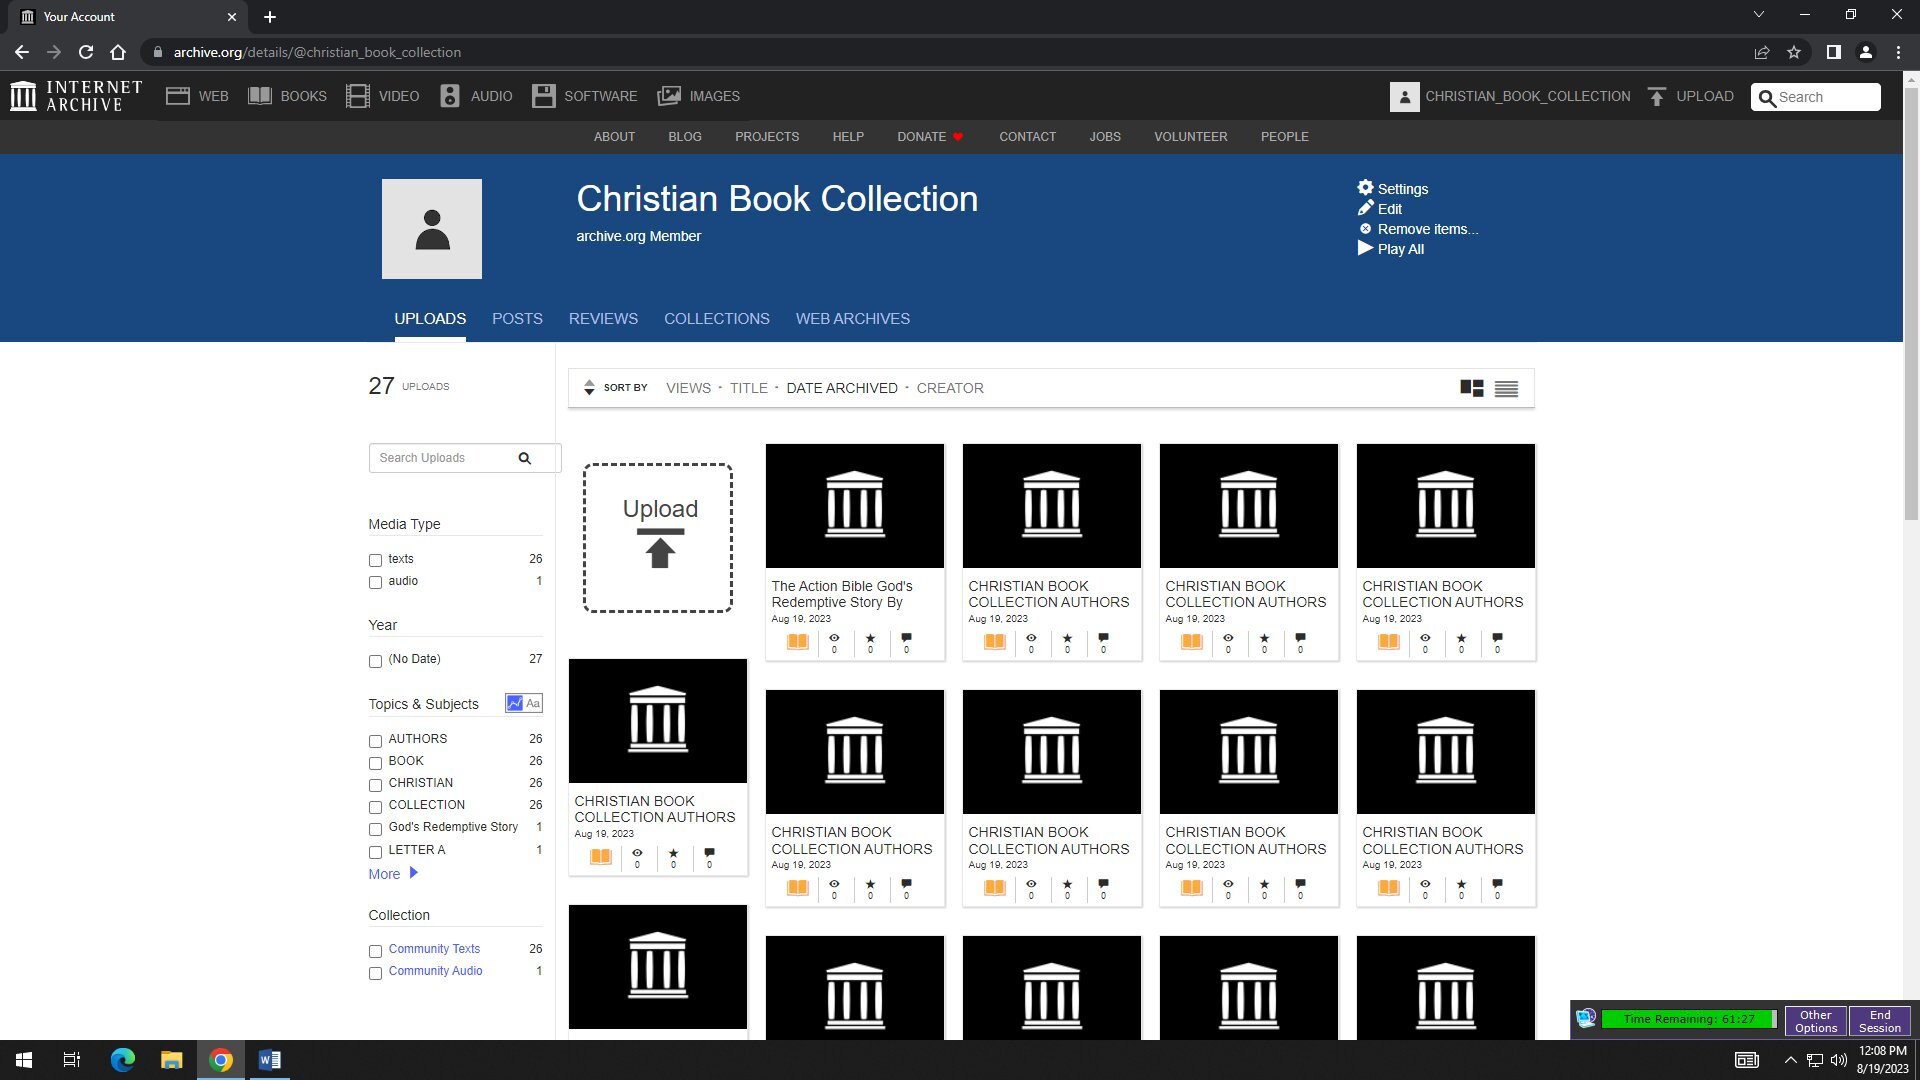The height and width of the screenshot is (1080, 1920).
Task: Open the Audio section icon
Action: [x=450, y=96]
